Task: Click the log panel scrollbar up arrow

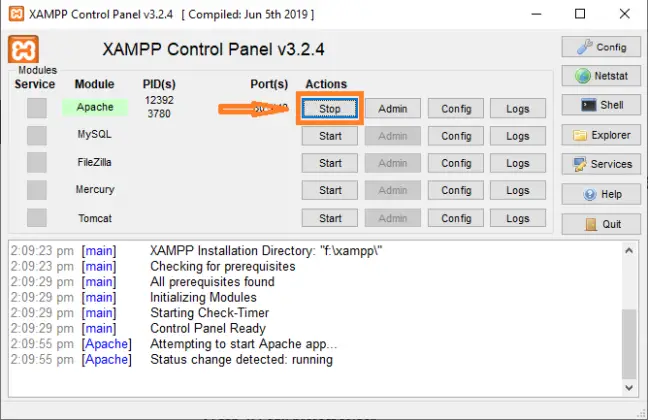Action: [x=629, y=251]
